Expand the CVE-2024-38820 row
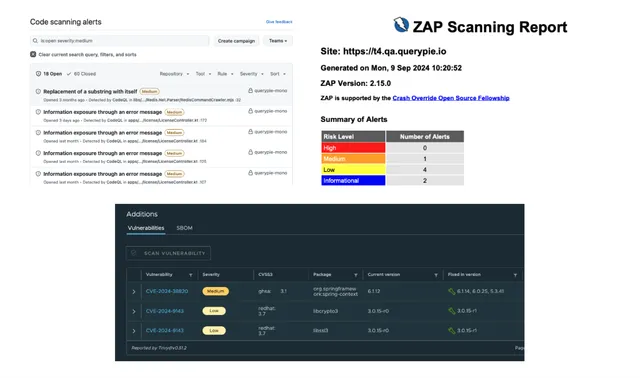The height and width of the screenshot is (378, 640). tap(134, 291)
